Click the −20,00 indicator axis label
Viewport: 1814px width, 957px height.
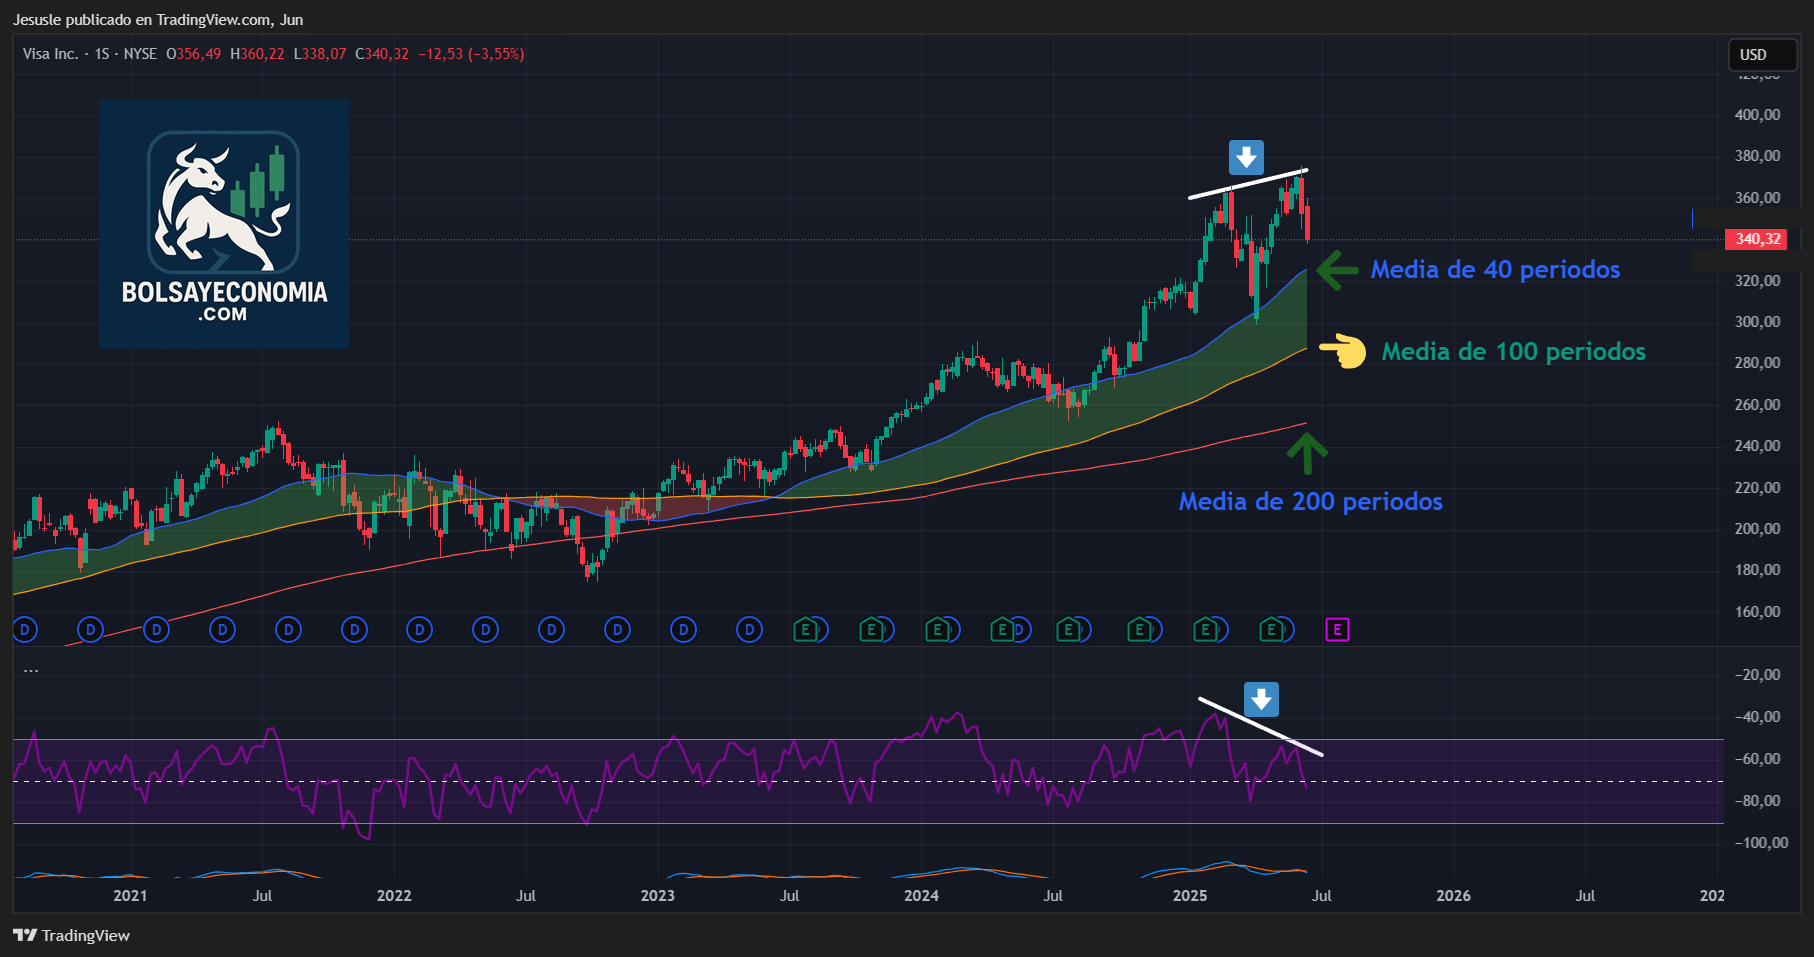click(1757, 675)
